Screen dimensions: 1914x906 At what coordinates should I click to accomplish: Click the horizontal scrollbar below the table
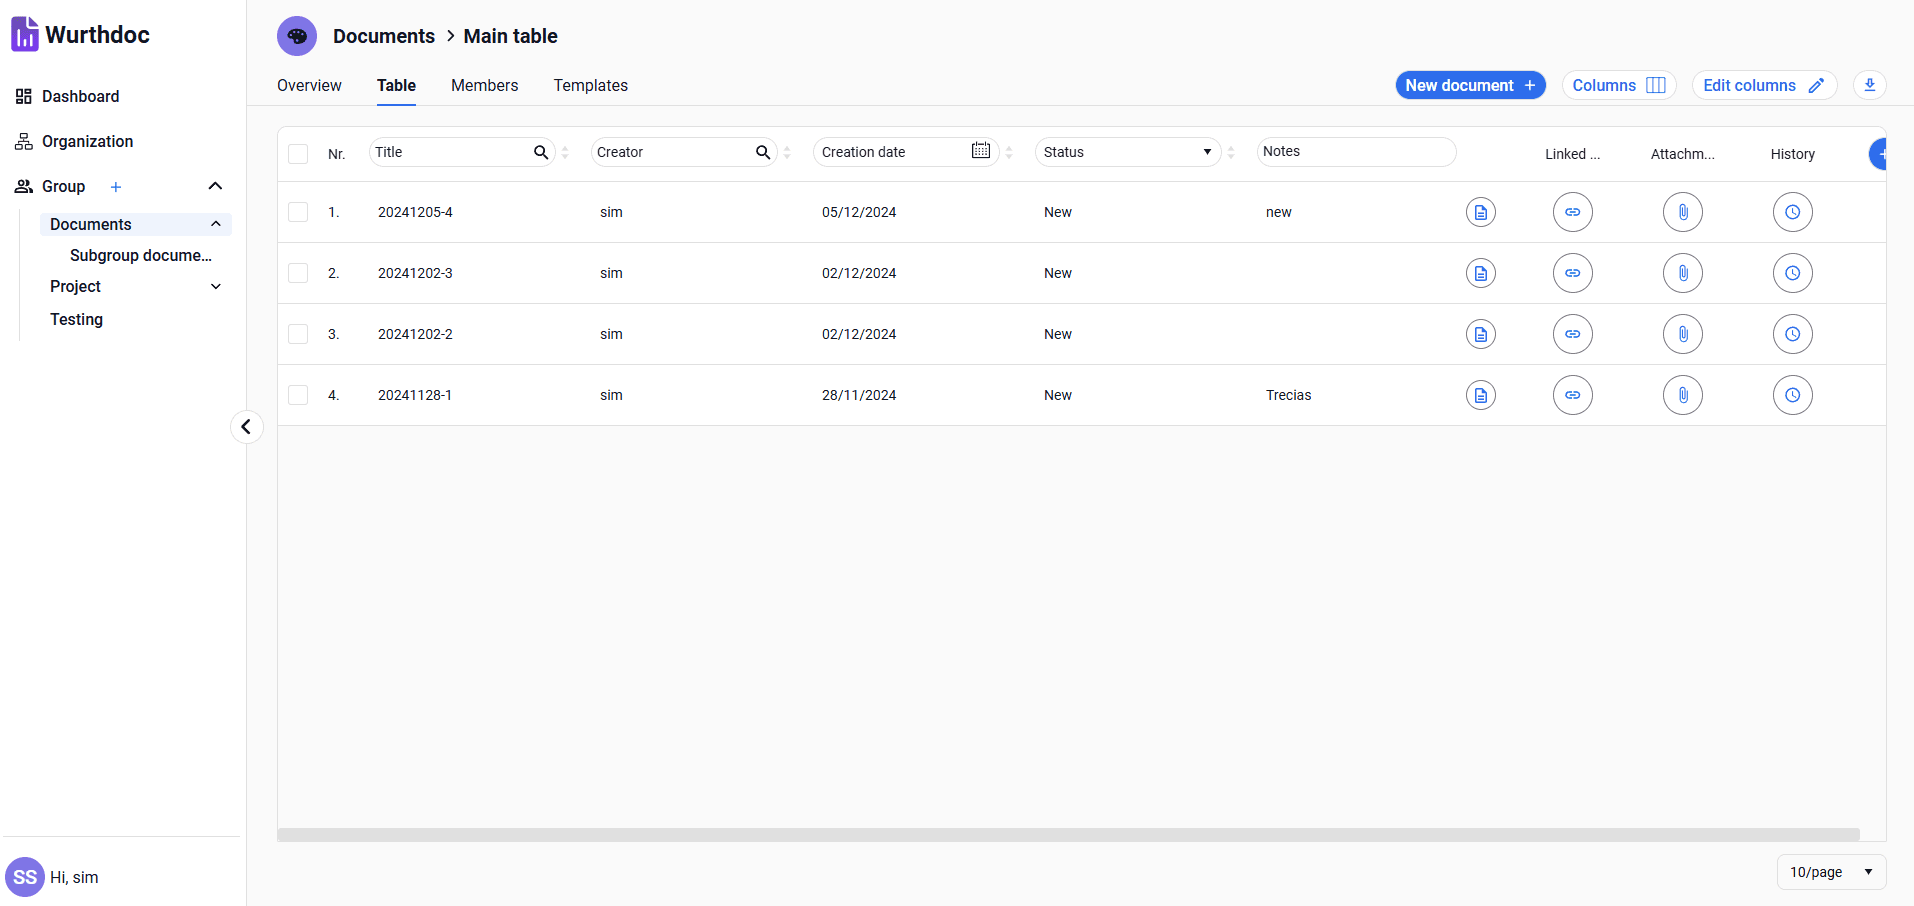pyautogui.click(x=1067, y=834)
